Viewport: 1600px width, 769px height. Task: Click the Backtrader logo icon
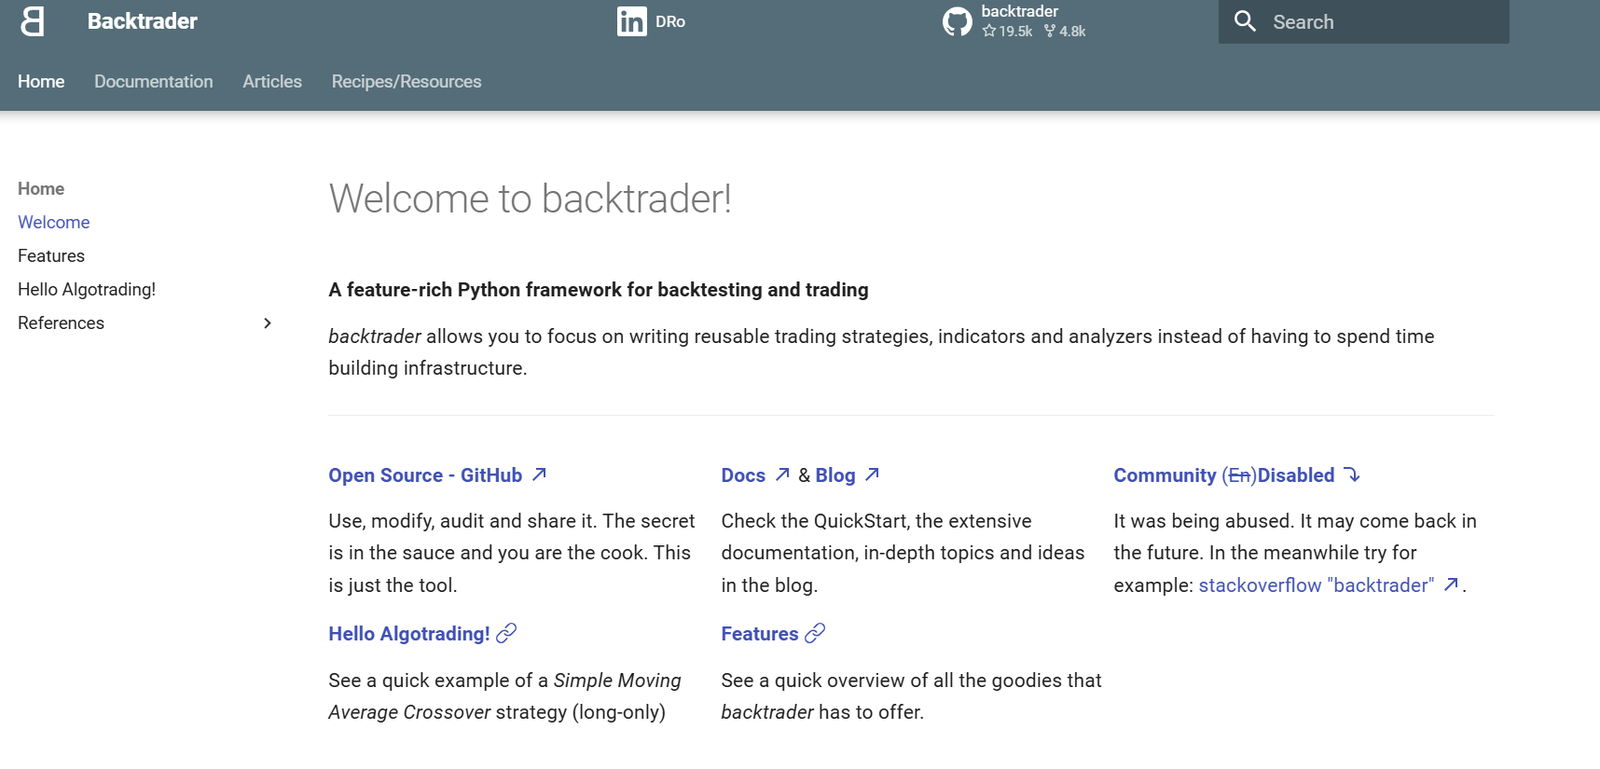32,21
